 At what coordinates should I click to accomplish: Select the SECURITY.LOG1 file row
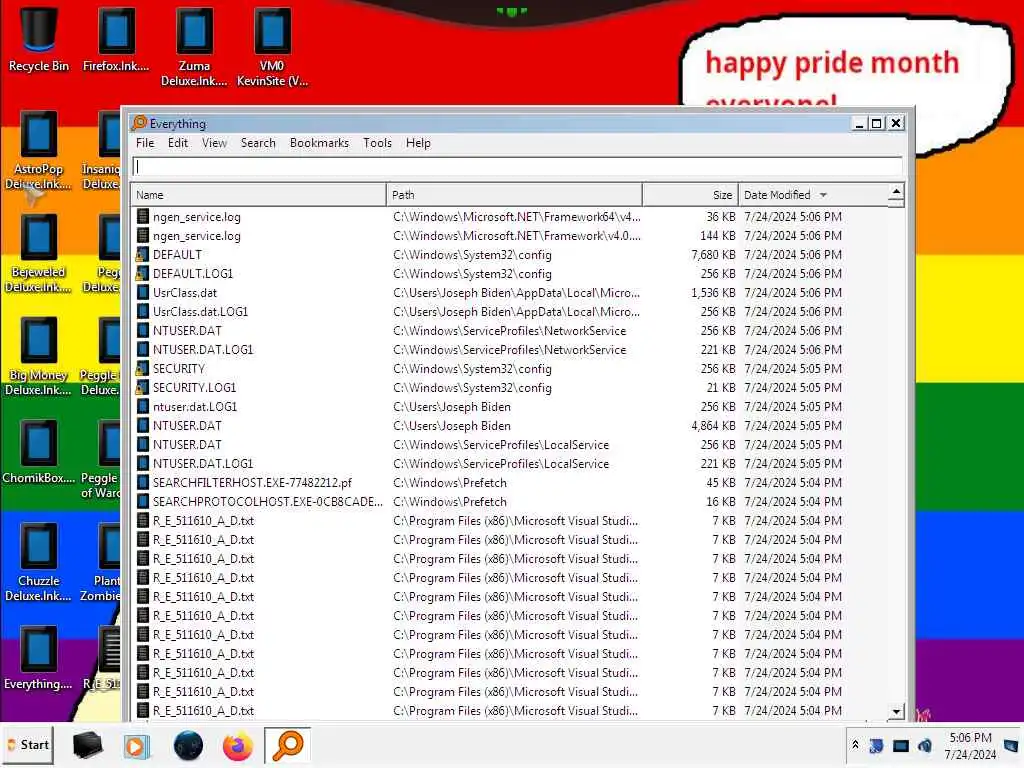click(509, 387)
